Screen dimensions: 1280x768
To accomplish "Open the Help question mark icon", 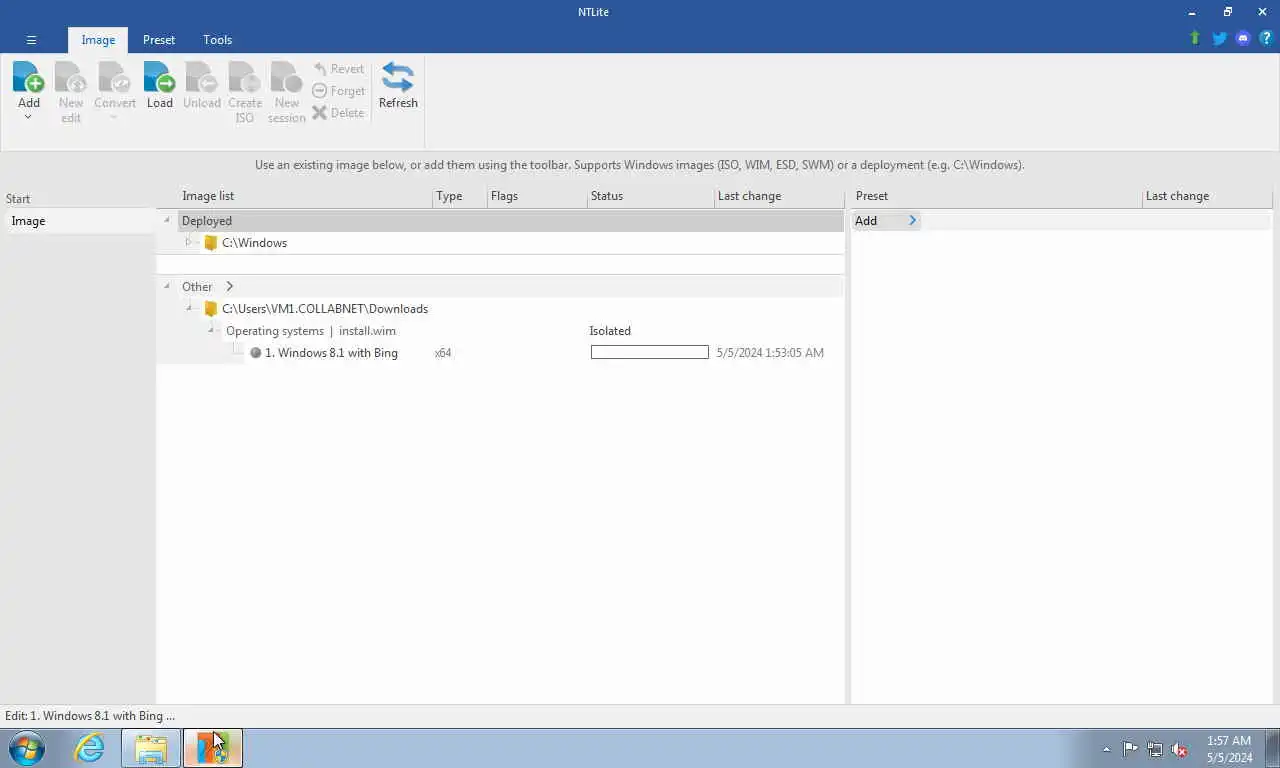I will 1266,38.
